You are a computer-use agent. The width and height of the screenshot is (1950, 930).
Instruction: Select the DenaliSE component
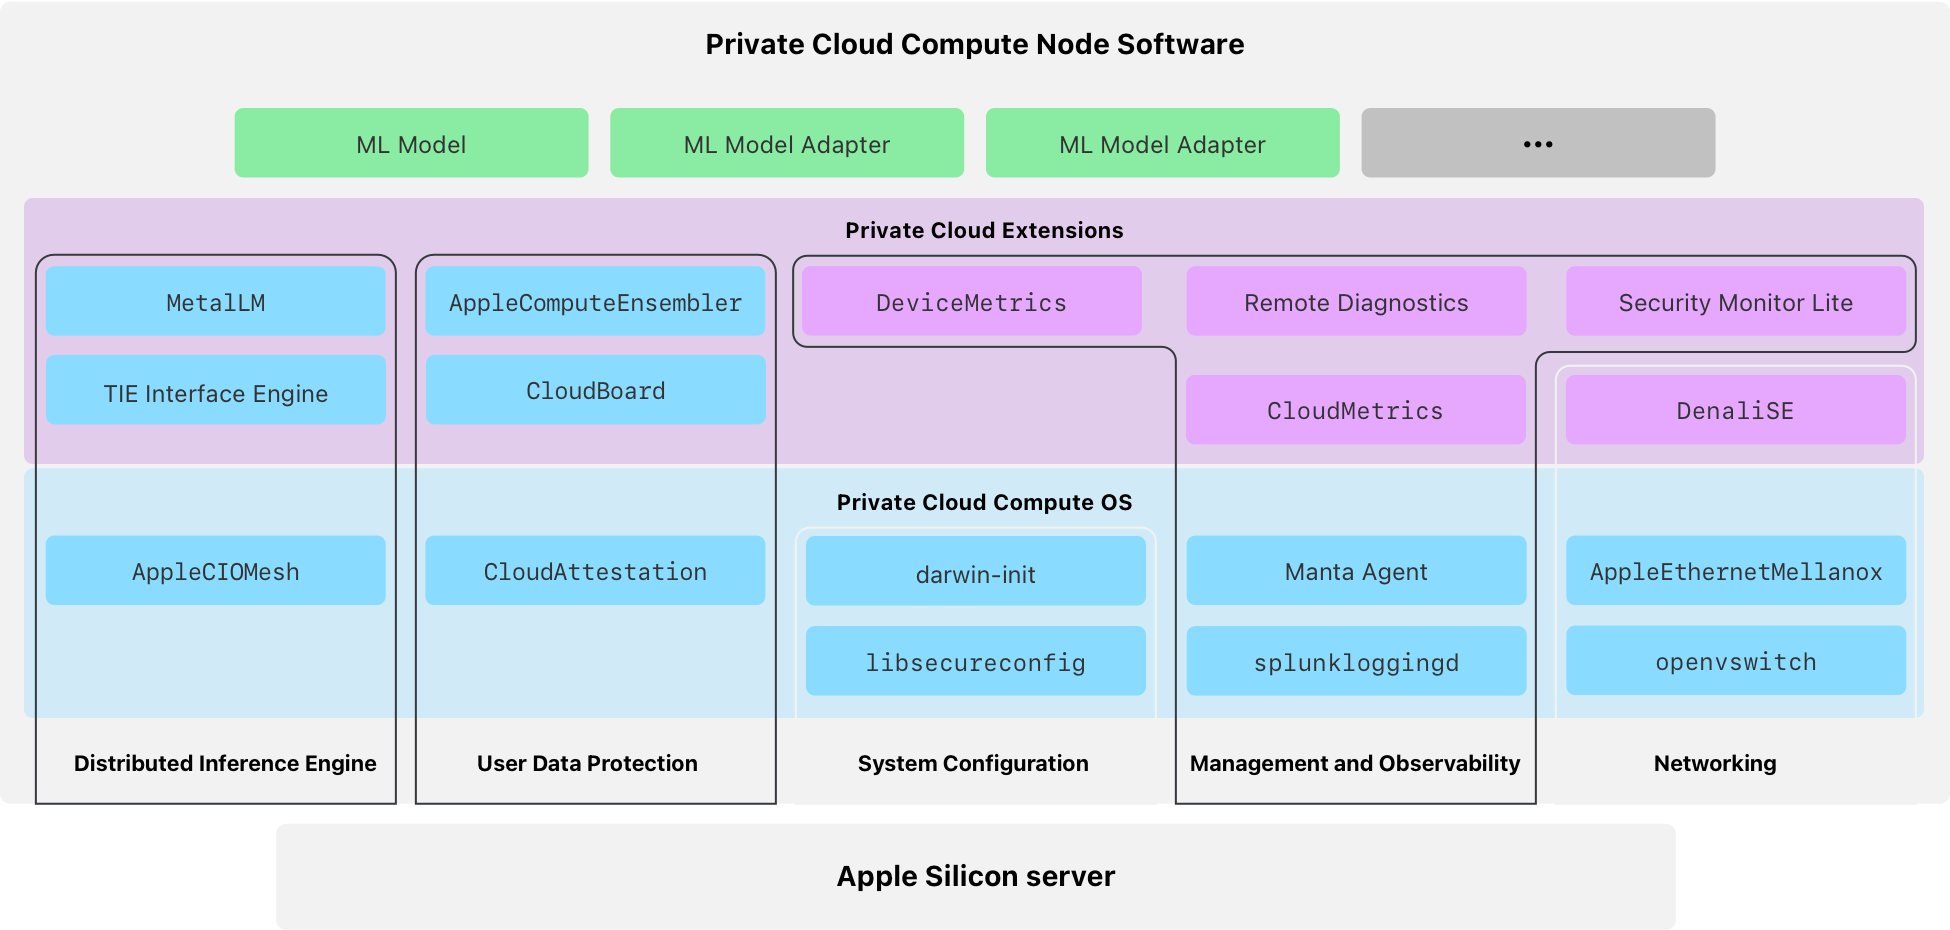pyautogui.click(x=1735, y=410)
